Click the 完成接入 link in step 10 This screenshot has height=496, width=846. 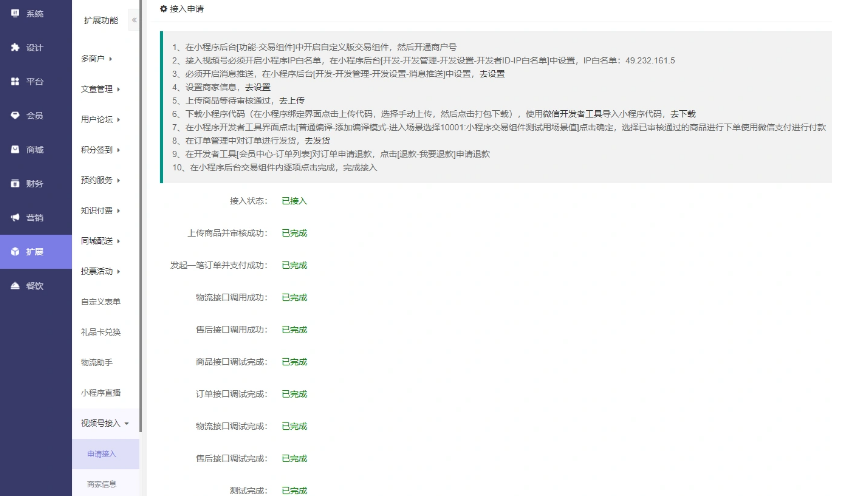tap(360, 167)
